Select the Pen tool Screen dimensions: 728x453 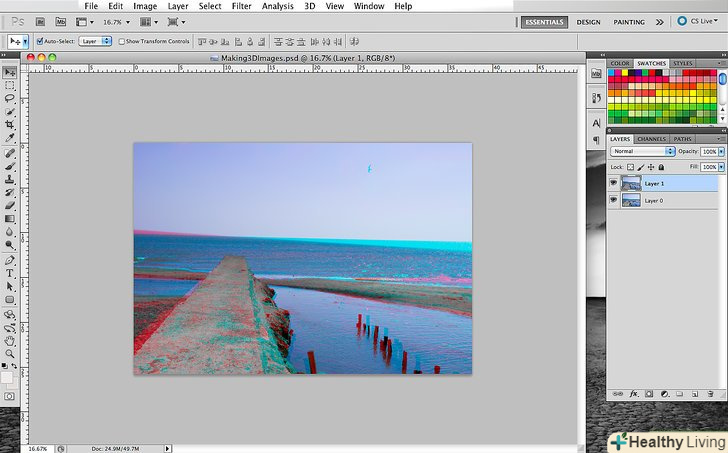[10, 259]
